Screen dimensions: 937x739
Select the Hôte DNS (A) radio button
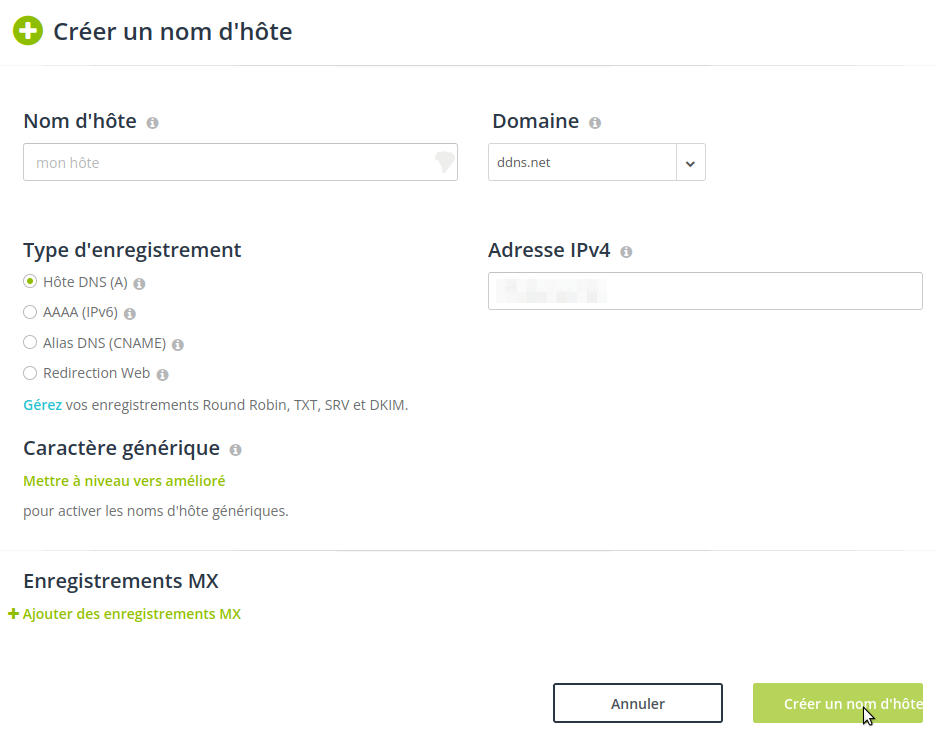30,282
